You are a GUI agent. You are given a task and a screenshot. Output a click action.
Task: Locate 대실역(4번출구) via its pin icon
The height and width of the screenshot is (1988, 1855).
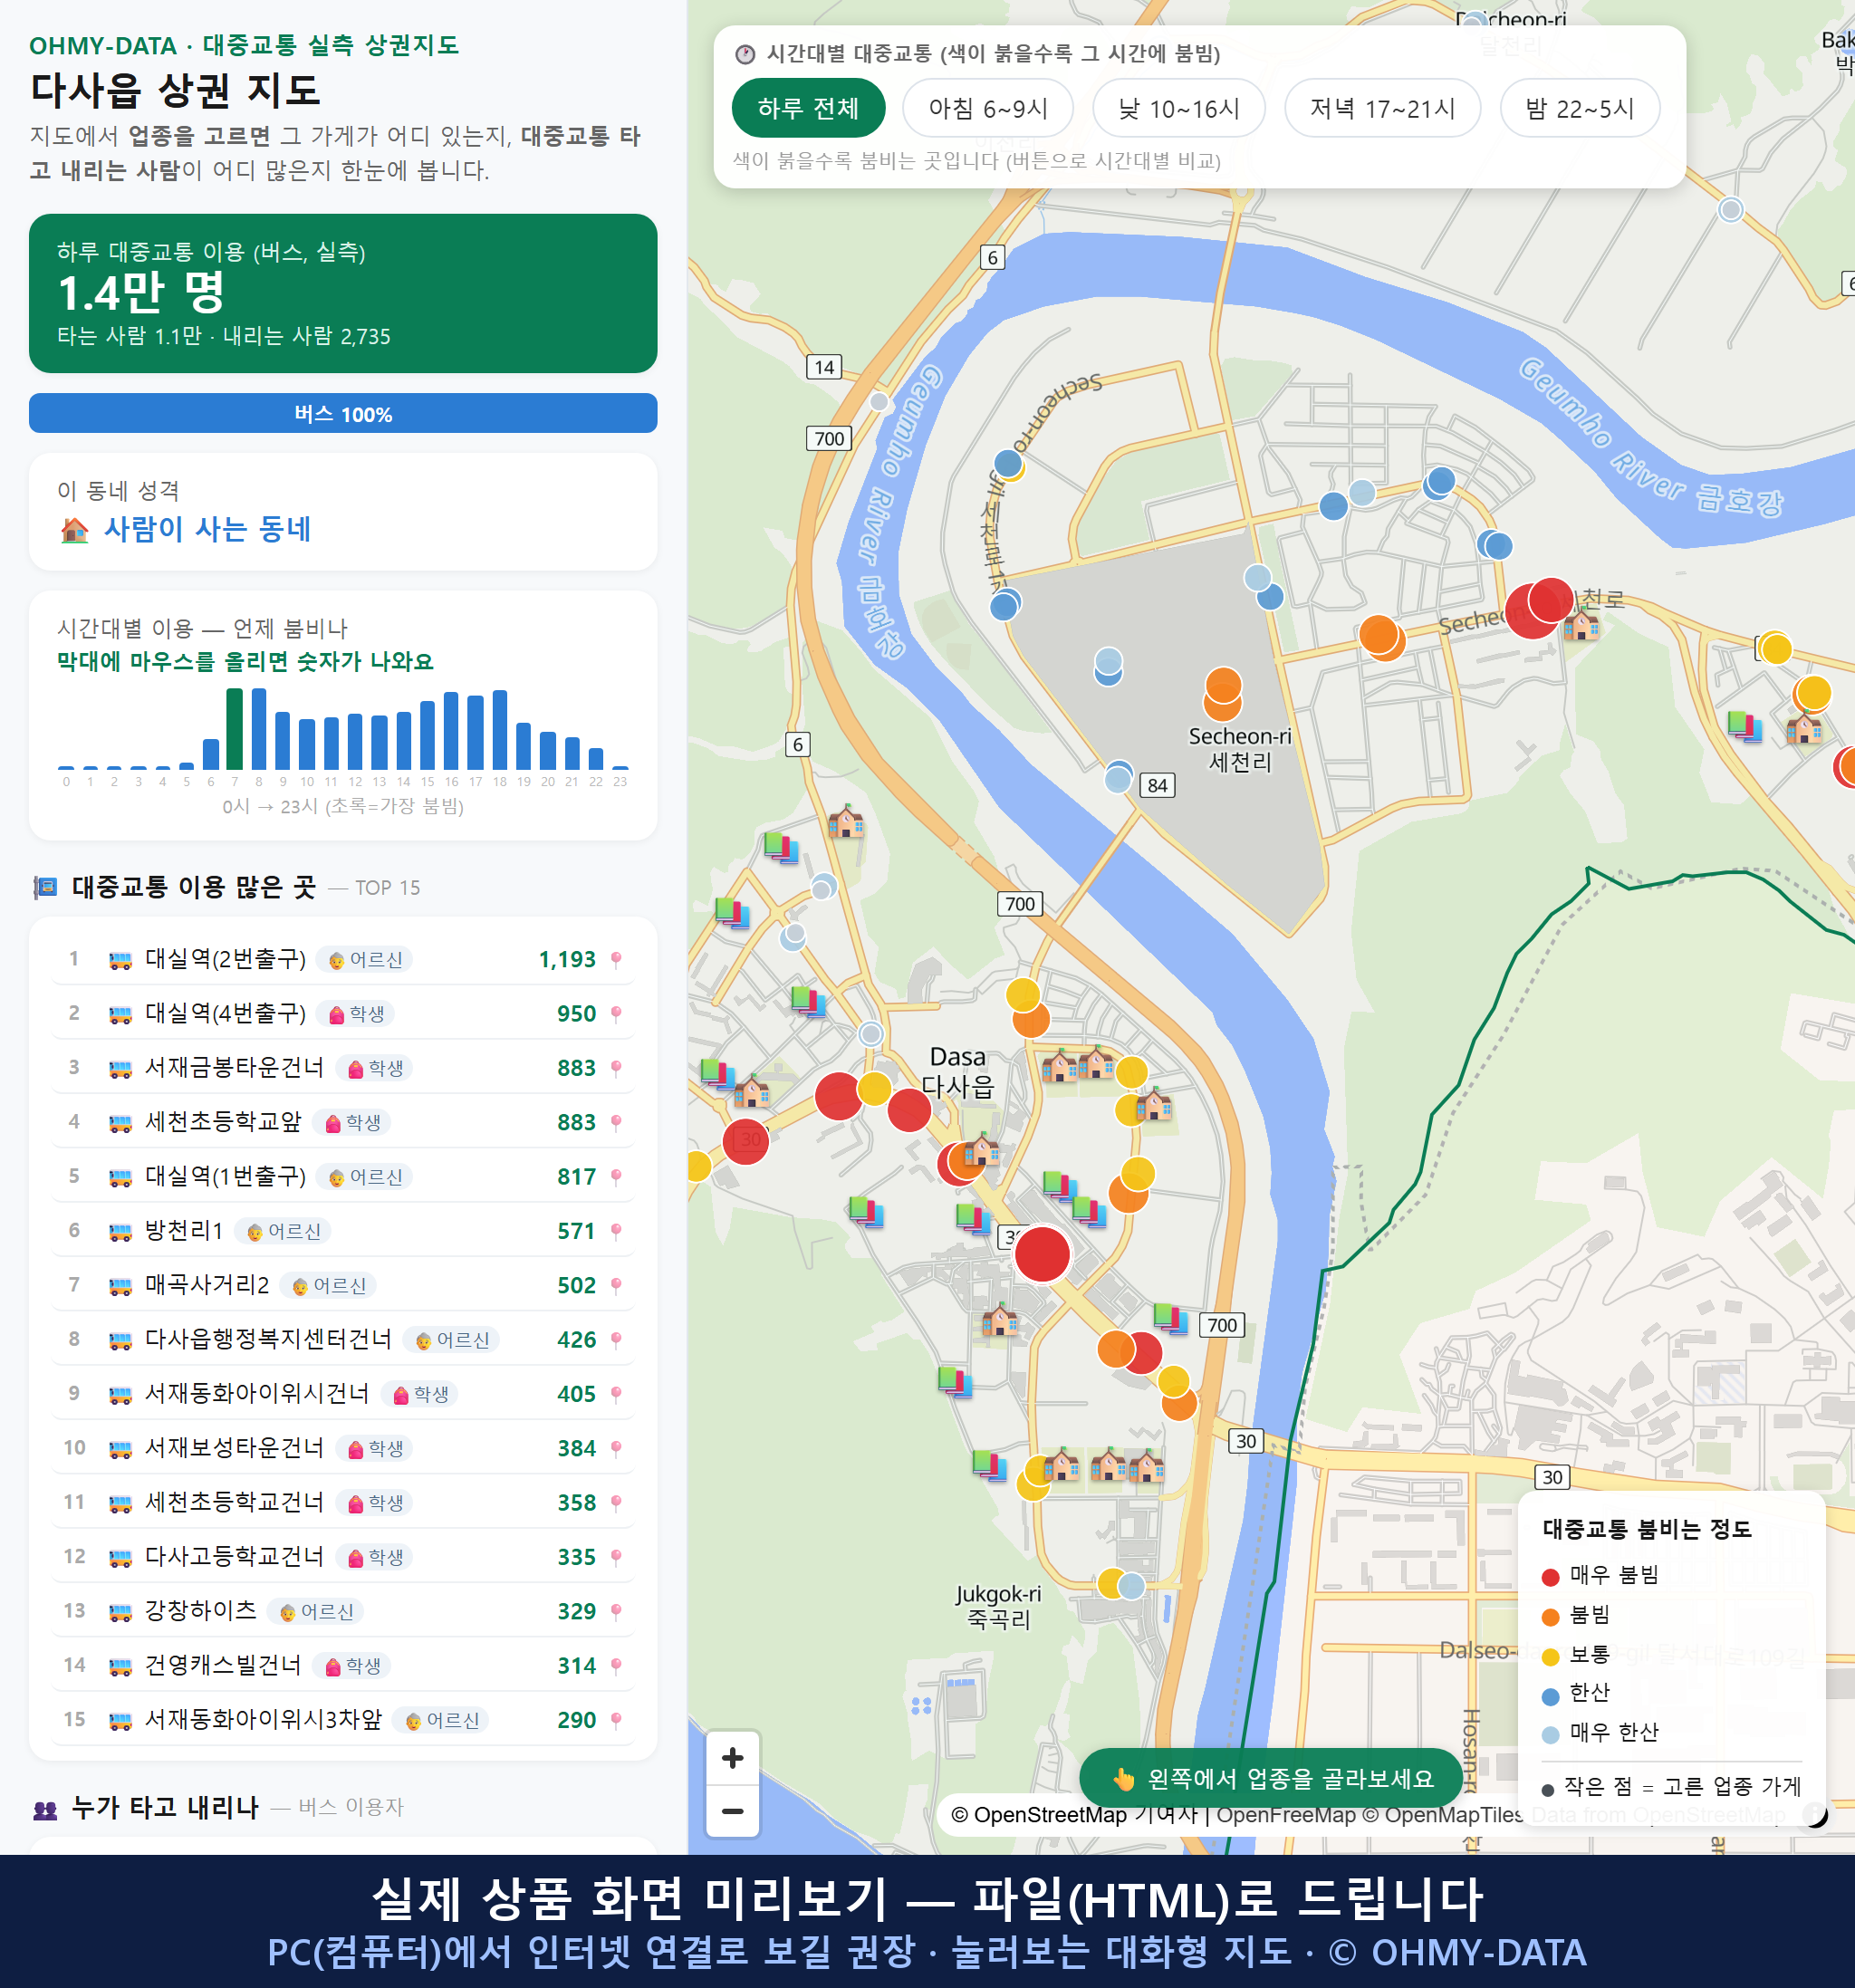click(616, 1014)
